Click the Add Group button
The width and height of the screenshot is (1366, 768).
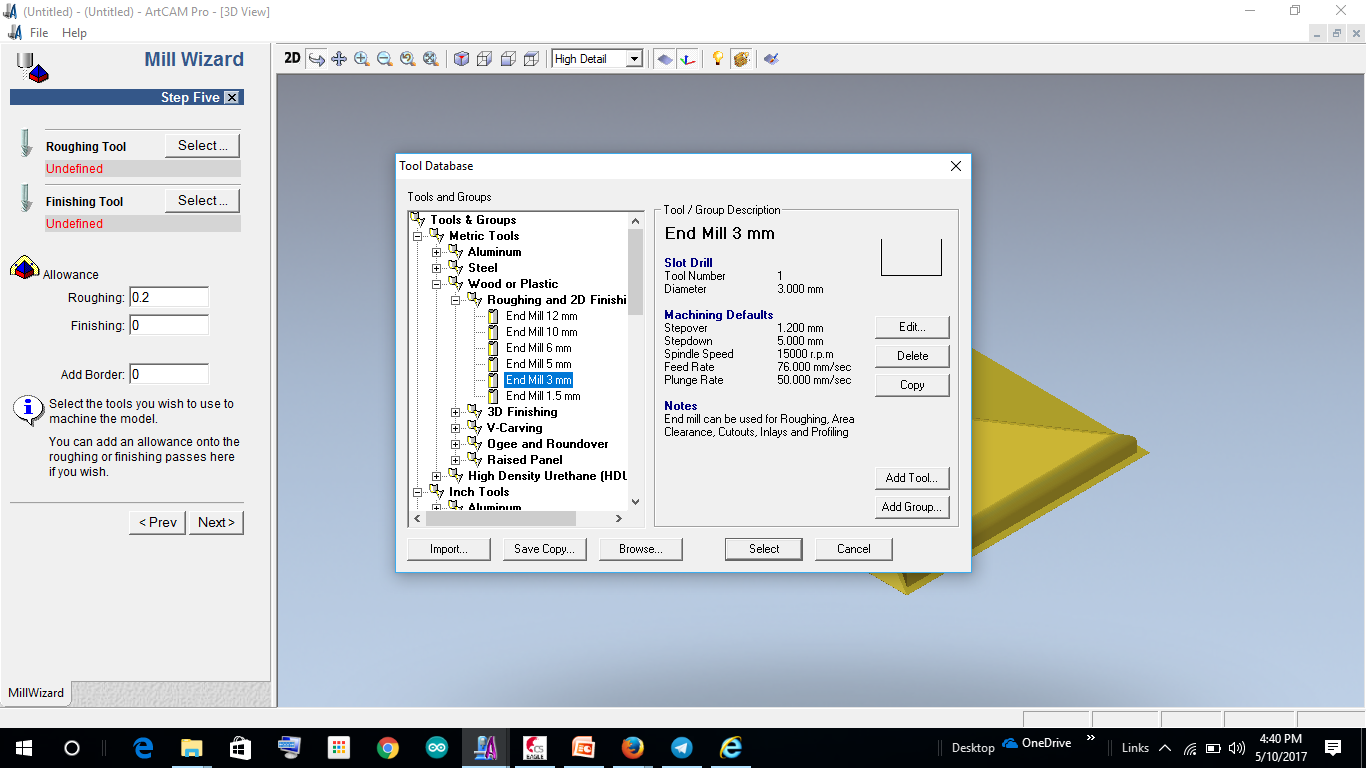click(x=912, y=507)
